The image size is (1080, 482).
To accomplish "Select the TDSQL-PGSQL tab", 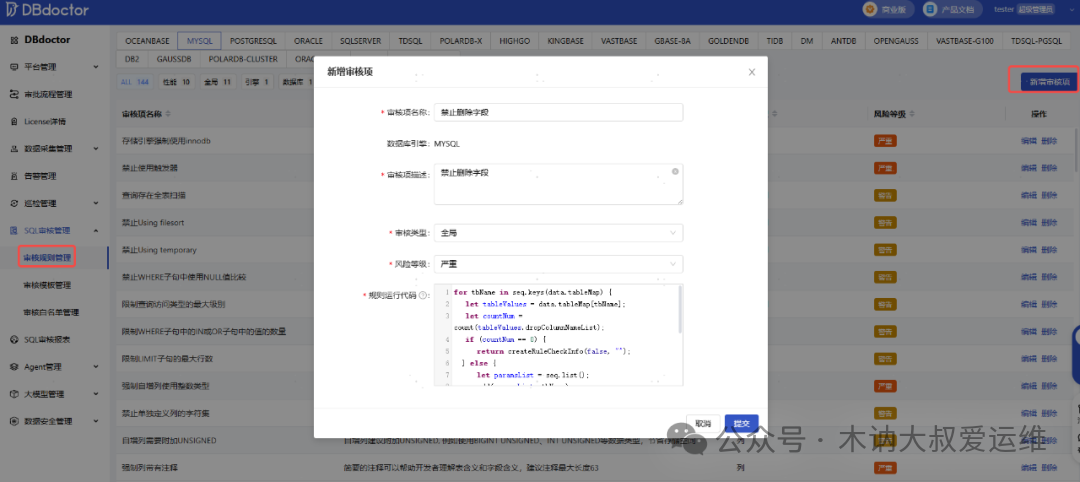I will [x=1035, y=41].
